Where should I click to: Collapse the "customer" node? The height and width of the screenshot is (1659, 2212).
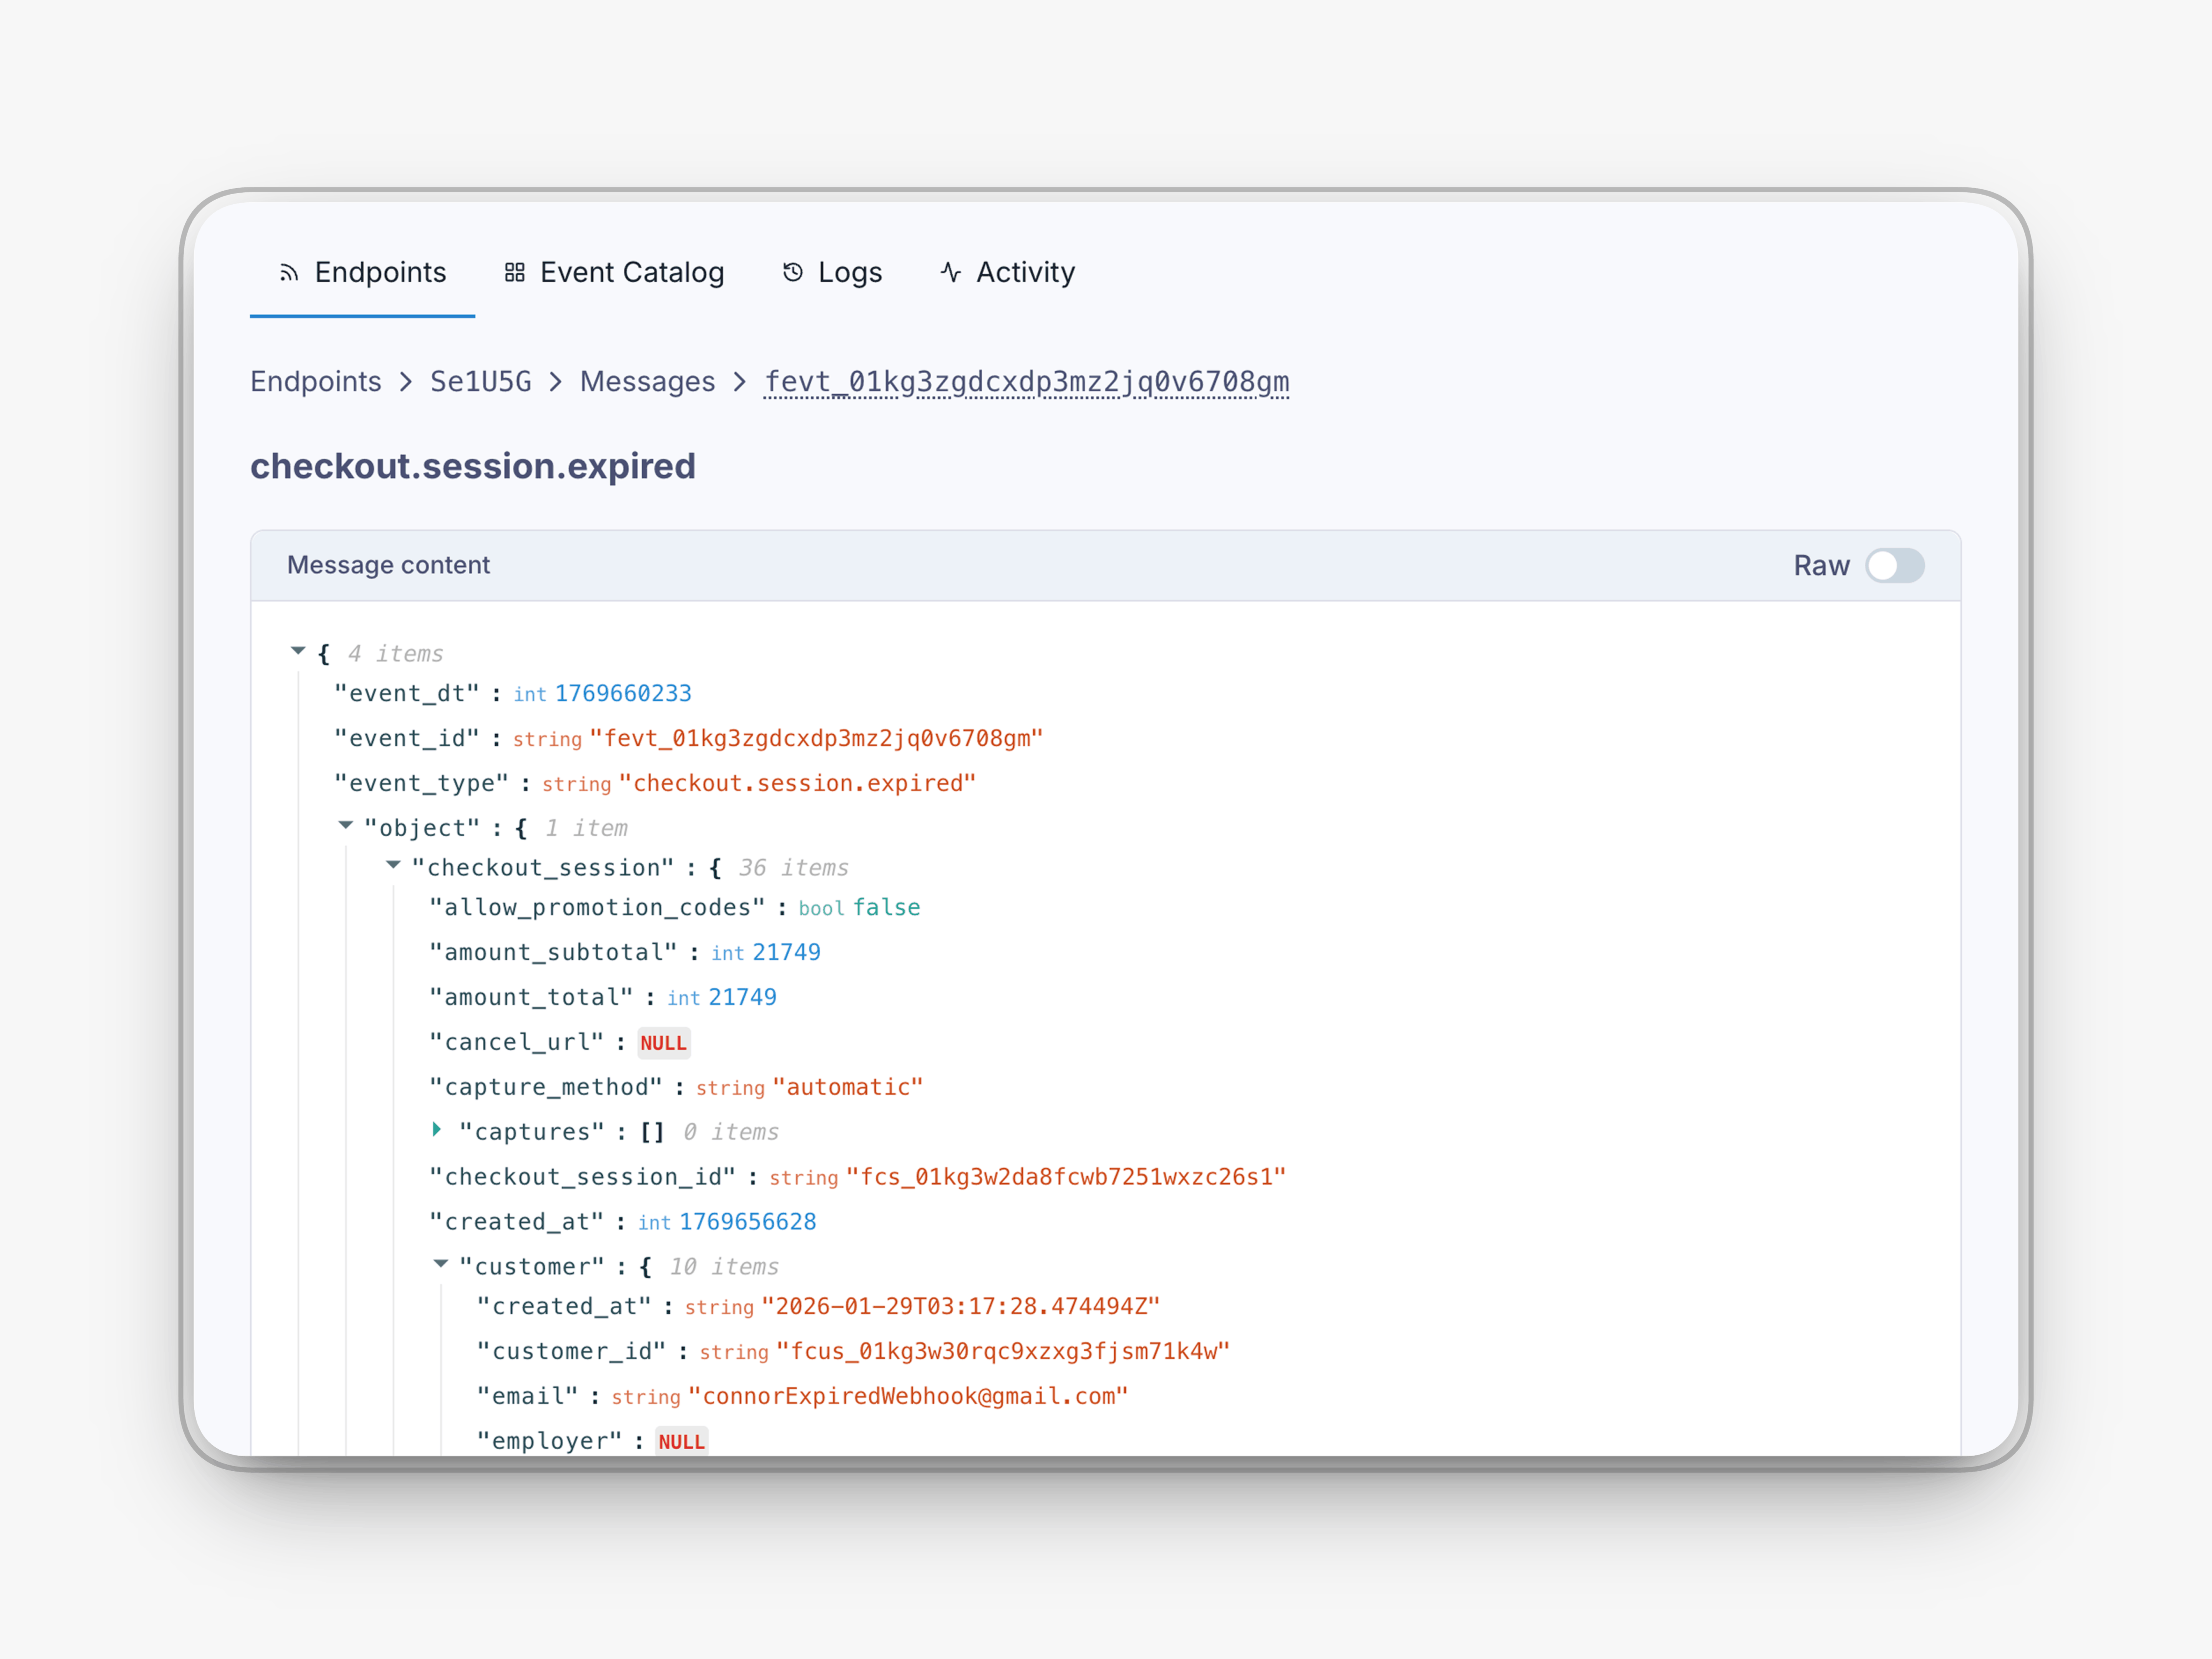tap(441, 1264)
